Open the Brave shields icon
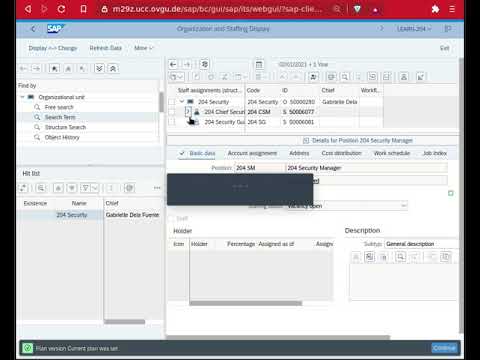 pyautogui.click(x=357, y=9)
